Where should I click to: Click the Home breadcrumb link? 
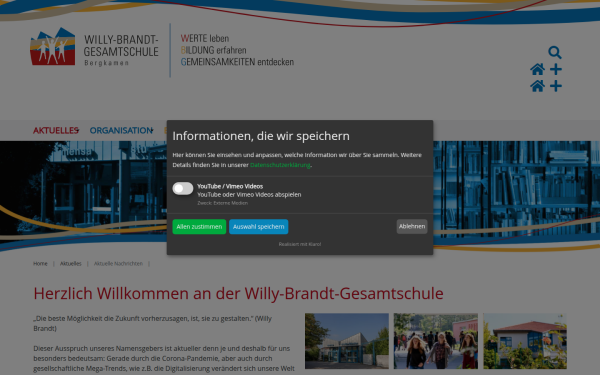40,264
